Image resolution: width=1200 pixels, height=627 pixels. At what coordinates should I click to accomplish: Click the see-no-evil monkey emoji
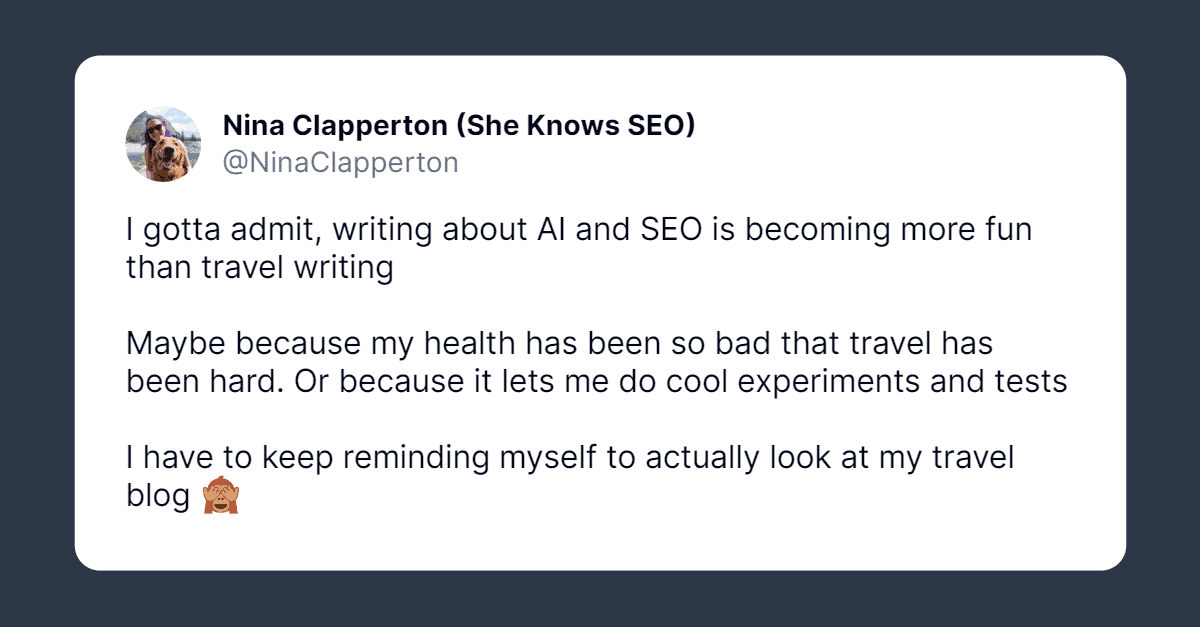point(220,497)
